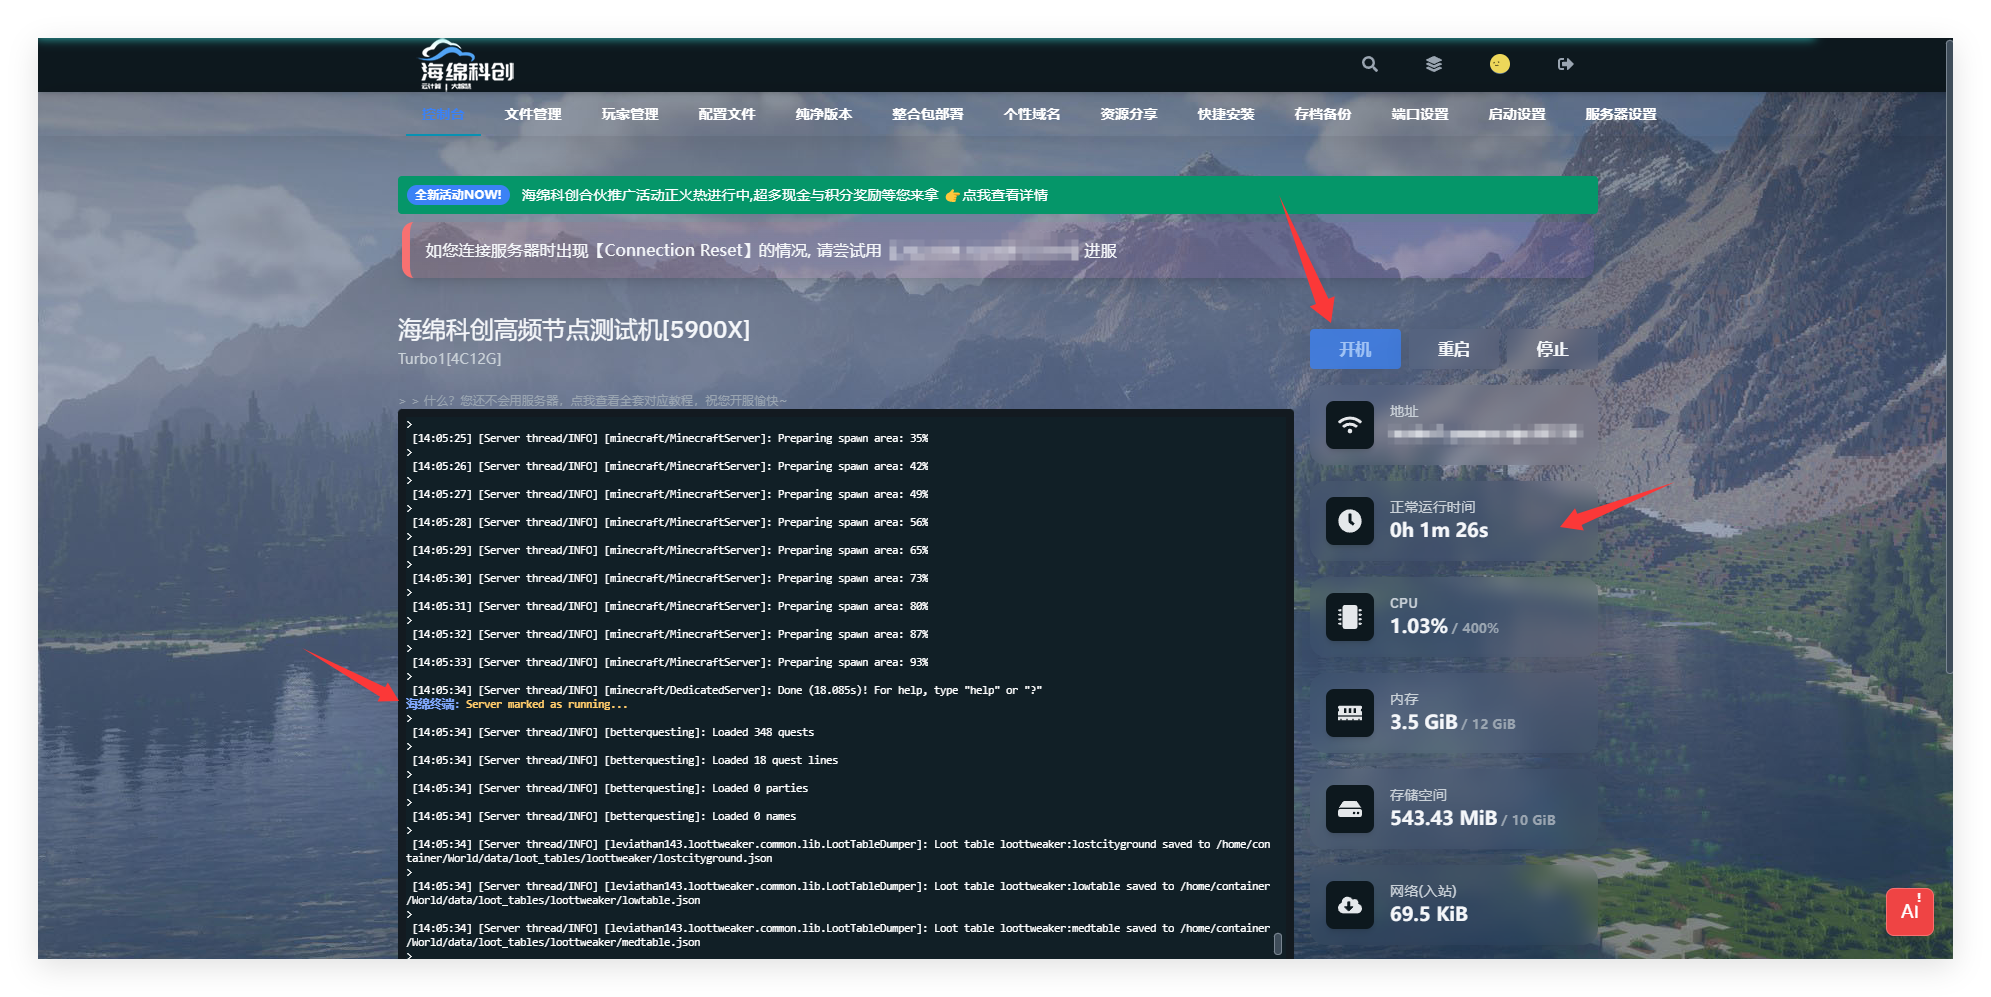Click the clock uptime icon
The image size is (1991, 997).
1349,521
